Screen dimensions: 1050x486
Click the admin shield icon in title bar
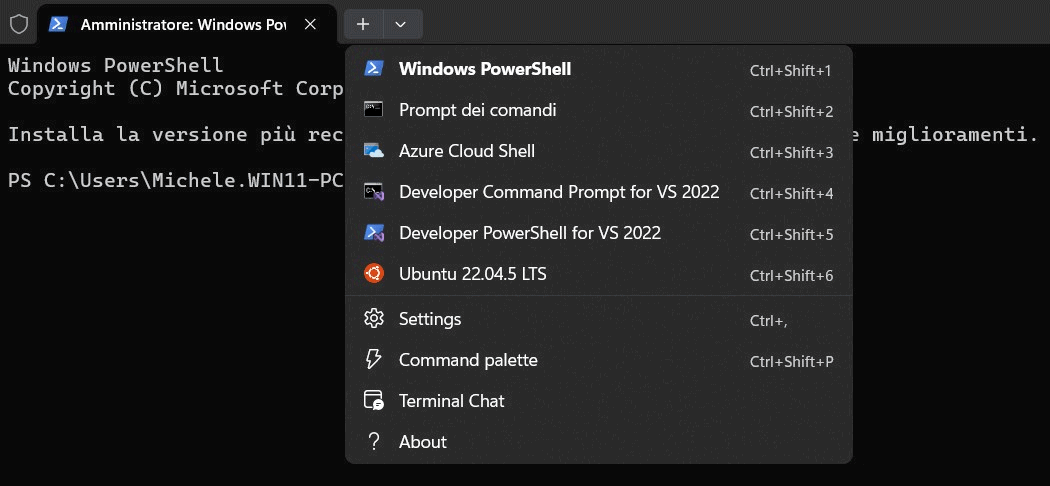(19, 24)
